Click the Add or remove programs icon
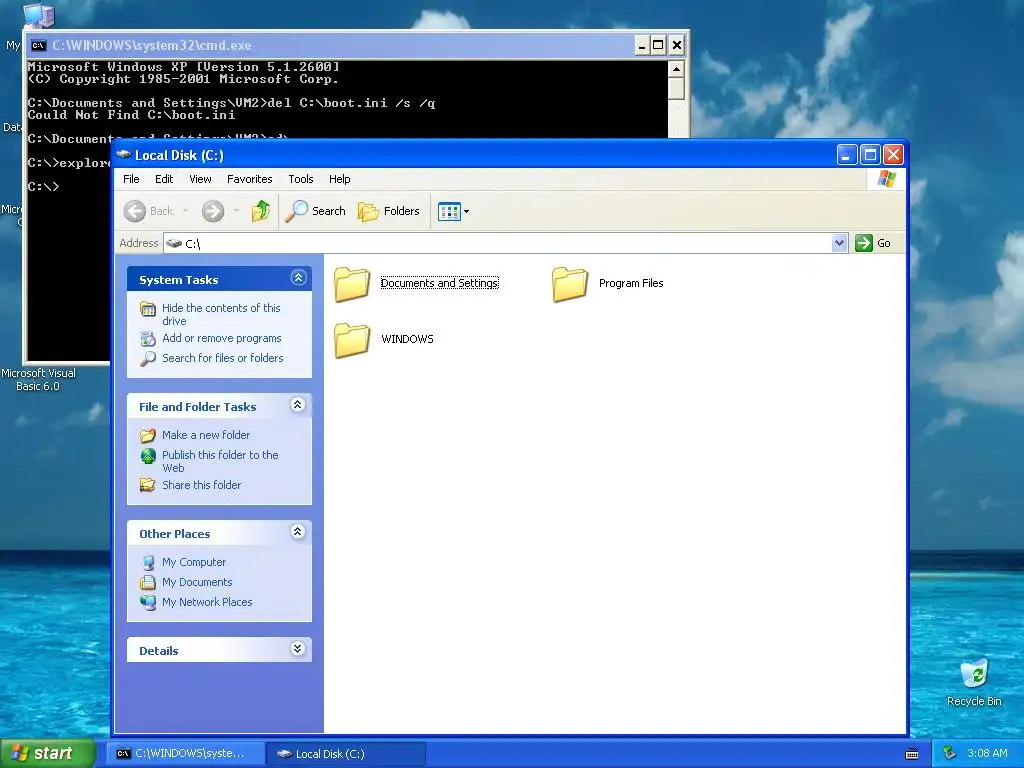The height and width of the screenshot is (768, 1024). (x=148, y=338)
